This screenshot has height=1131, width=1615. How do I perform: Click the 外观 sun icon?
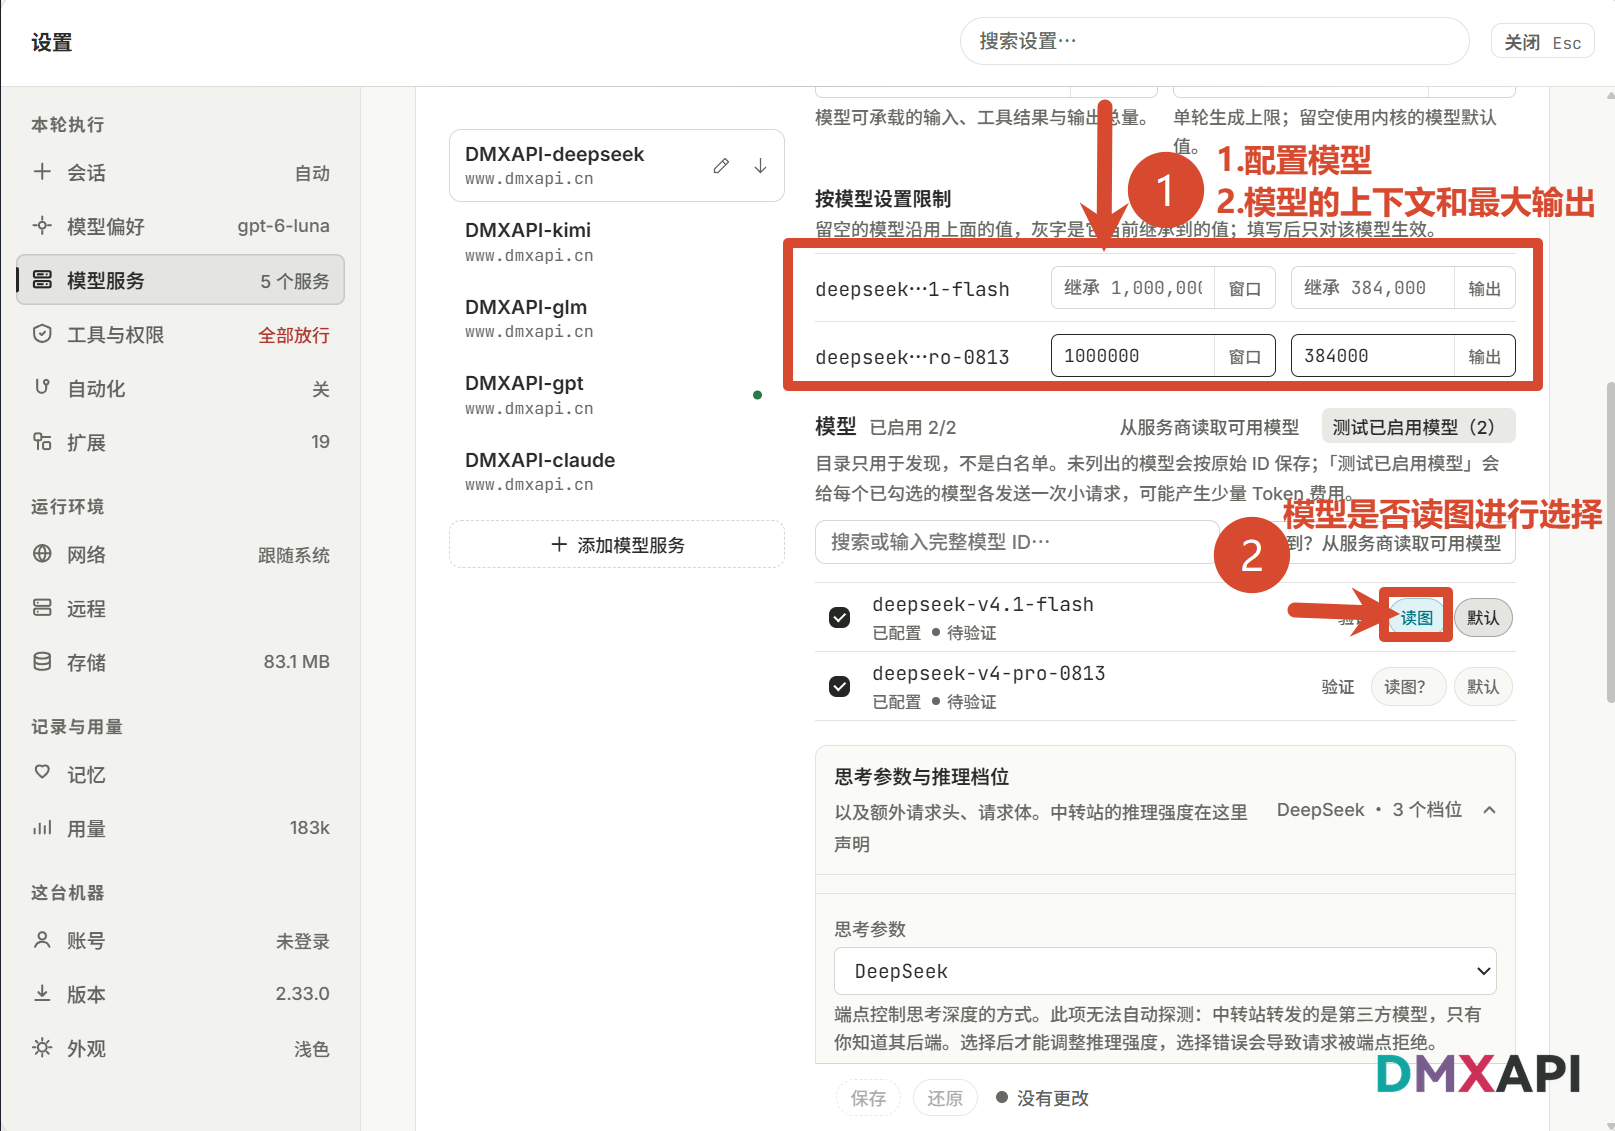42,1048
